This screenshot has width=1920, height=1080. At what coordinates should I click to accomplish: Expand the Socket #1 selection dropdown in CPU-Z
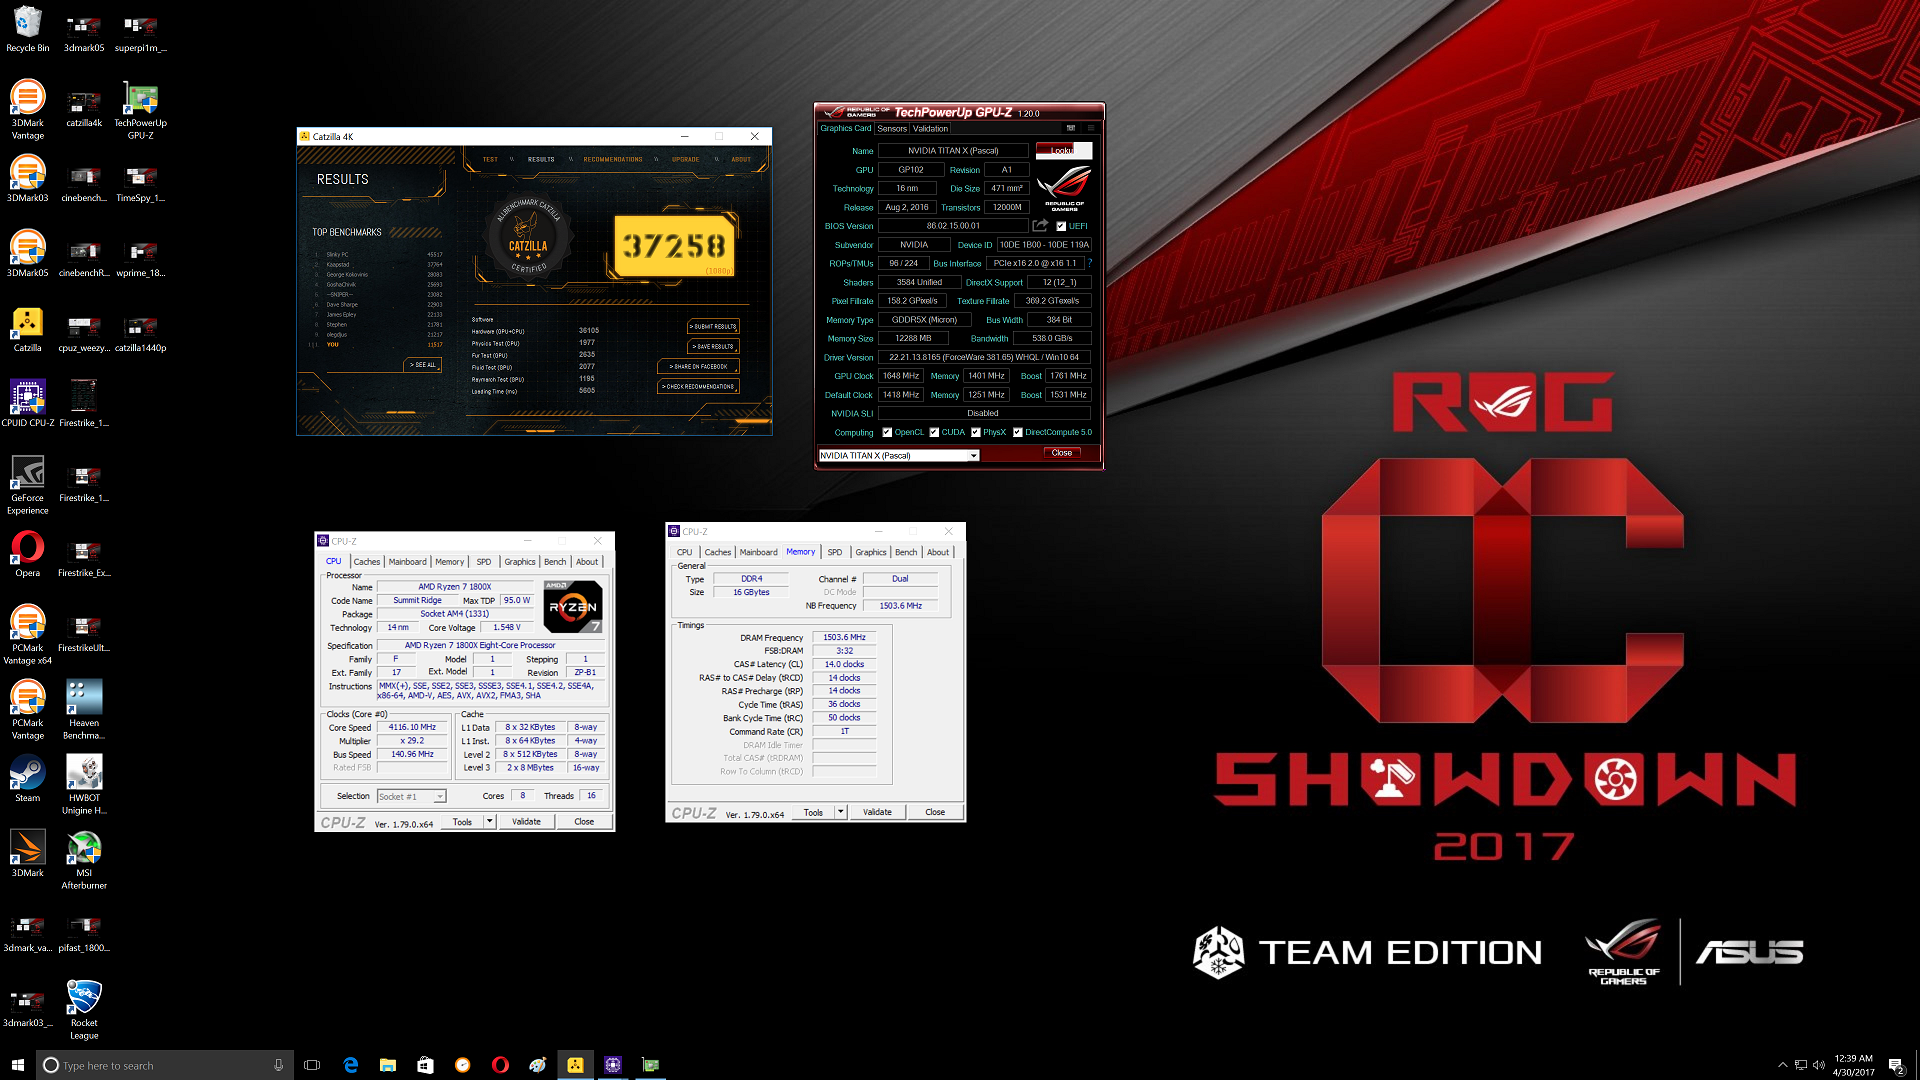coord(439,797)
